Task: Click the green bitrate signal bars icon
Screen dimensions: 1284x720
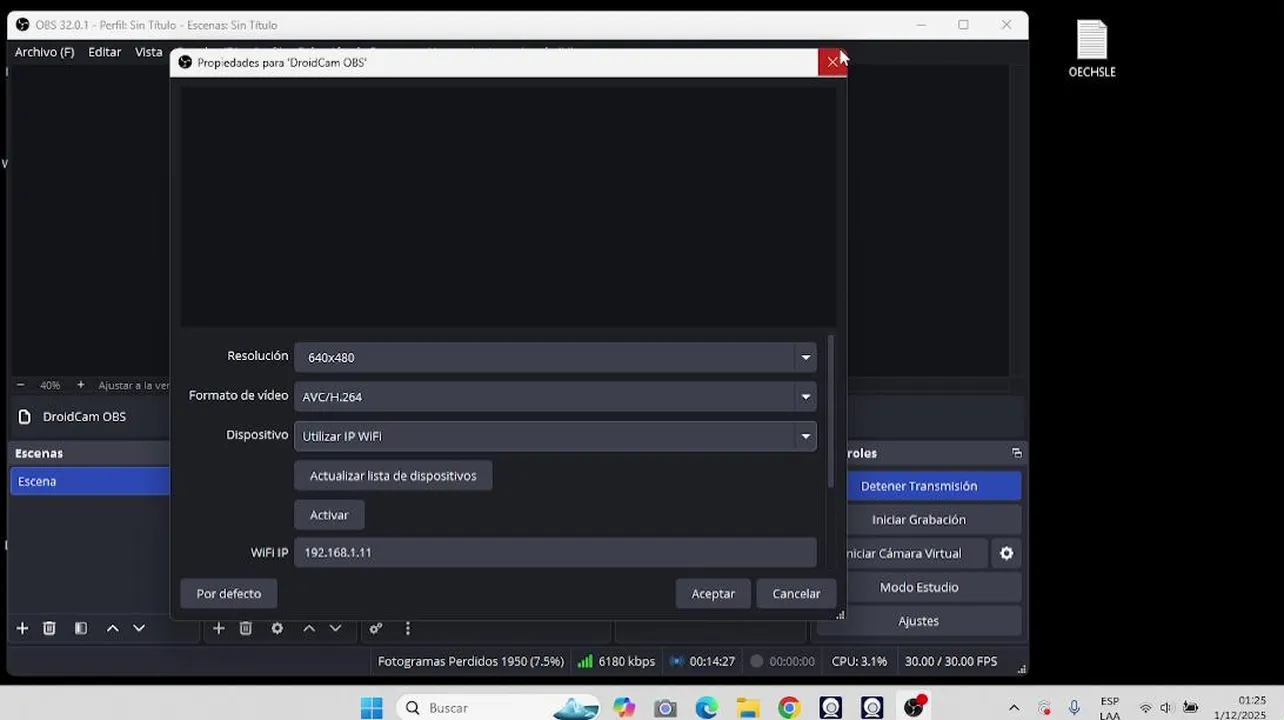Action: (585, 661)
